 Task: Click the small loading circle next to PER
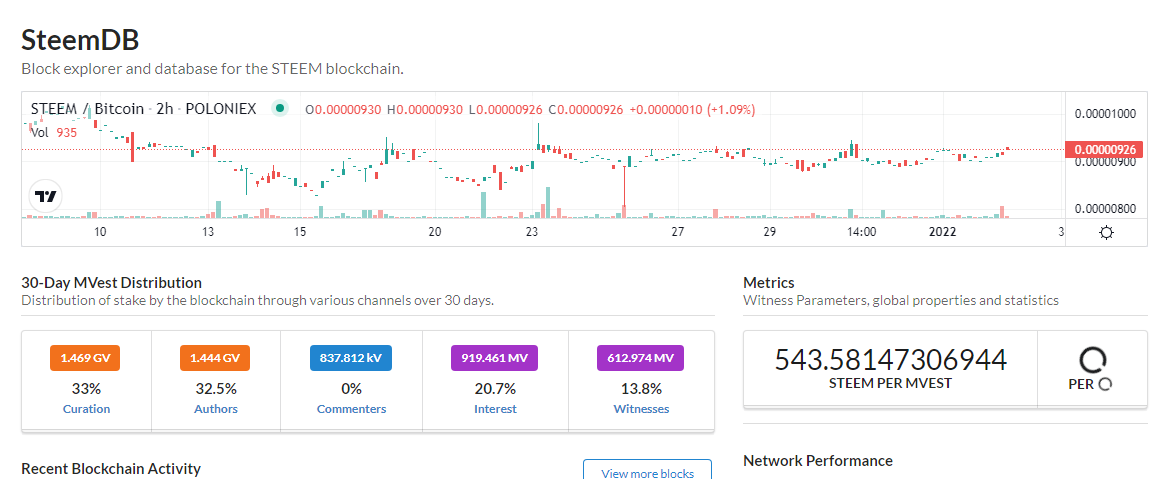(1106, 384)
